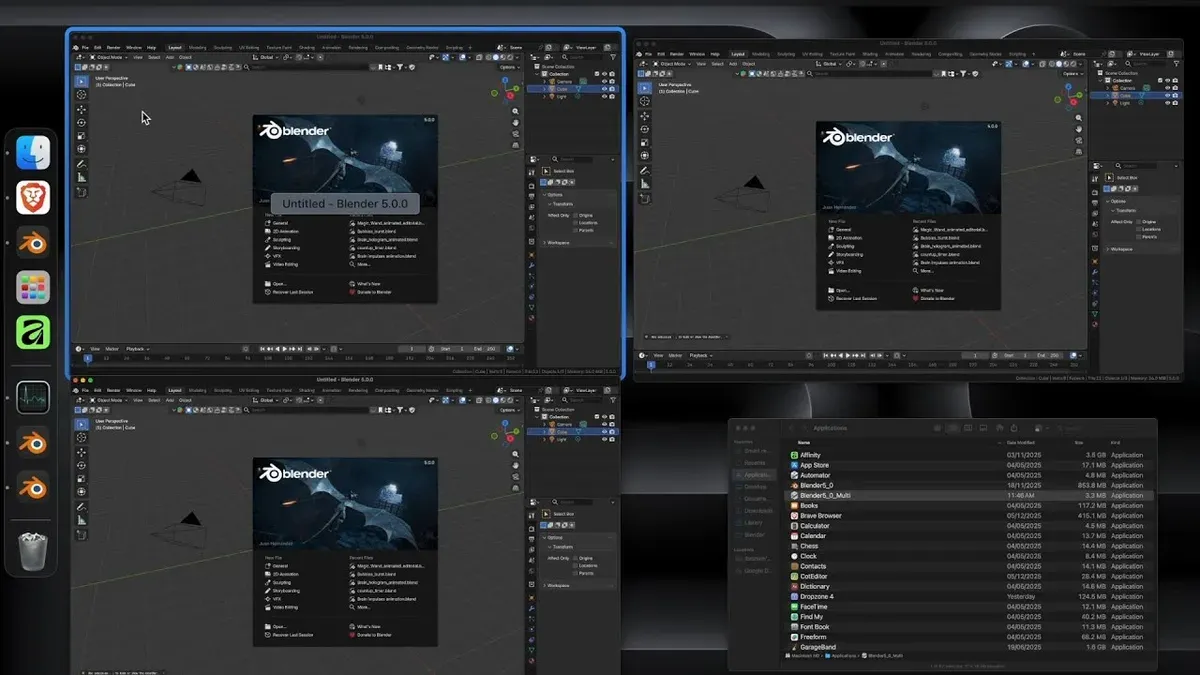The height and width of the screenshot is (675, 1200).
Task: Enable Origins checkbox in bottom-left Blender window
Action: [576, 558]
